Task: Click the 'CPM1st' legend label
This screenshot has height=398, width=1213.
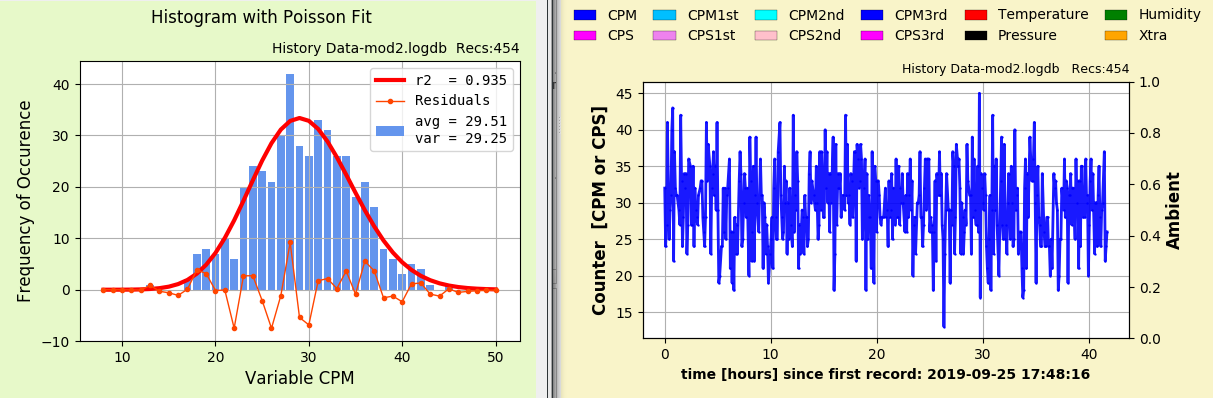Action: pos(712,15)
